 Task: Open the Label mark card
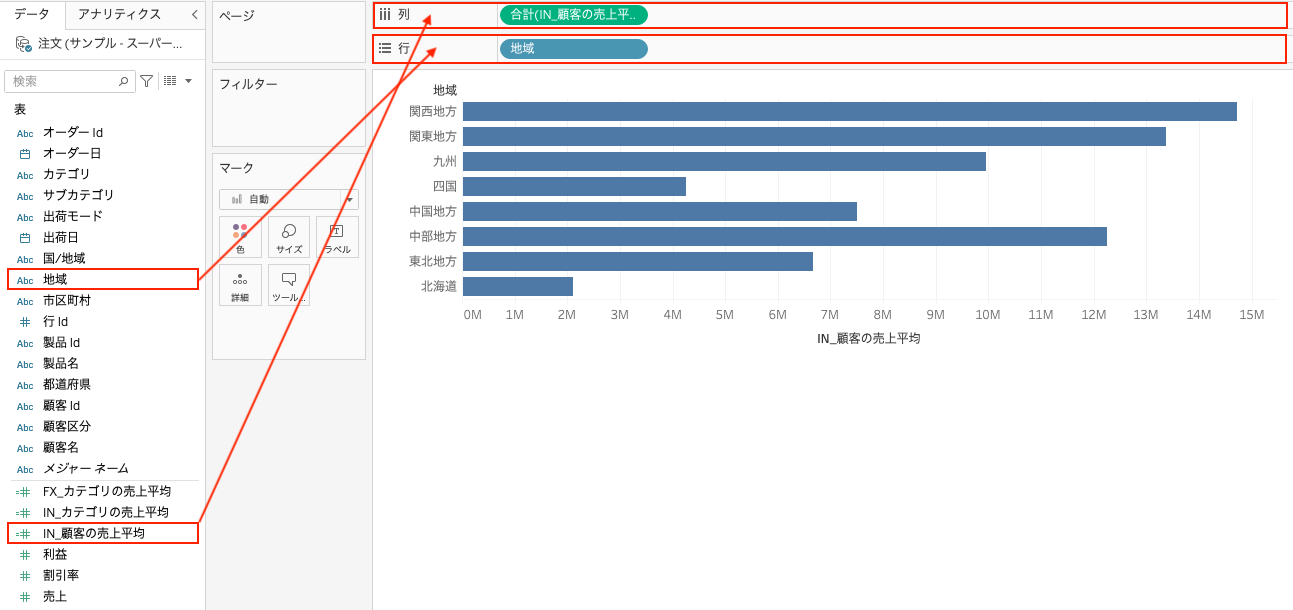tap(337, 237)
